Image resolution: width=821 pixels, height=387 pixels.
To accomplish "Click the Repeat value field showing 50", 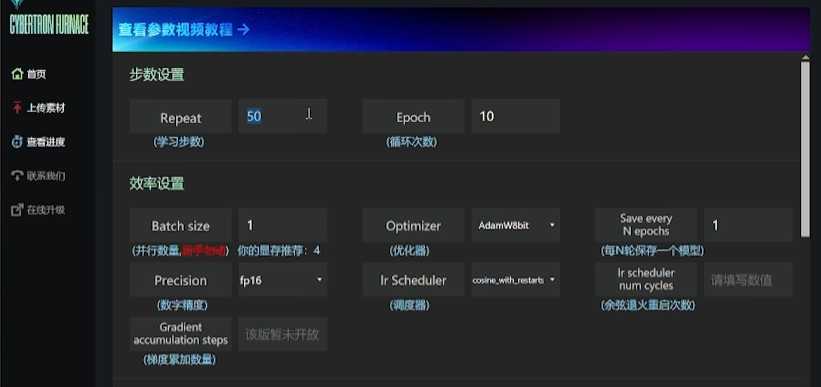I will [282, 116].
